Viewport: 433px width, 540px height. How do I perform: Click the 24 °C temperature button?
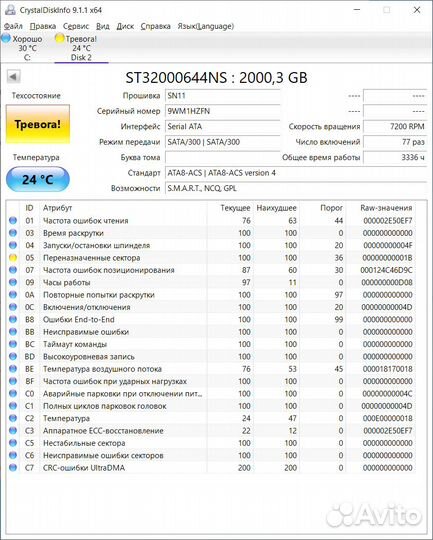[x=38, y=179]
